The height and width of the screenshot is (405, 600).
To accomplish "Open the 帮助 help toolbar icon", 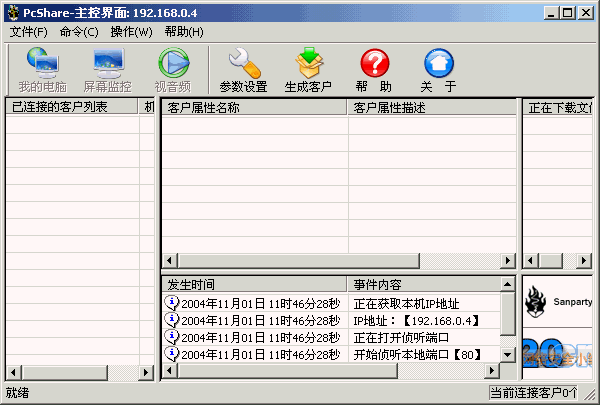I will tap(373, 70).
